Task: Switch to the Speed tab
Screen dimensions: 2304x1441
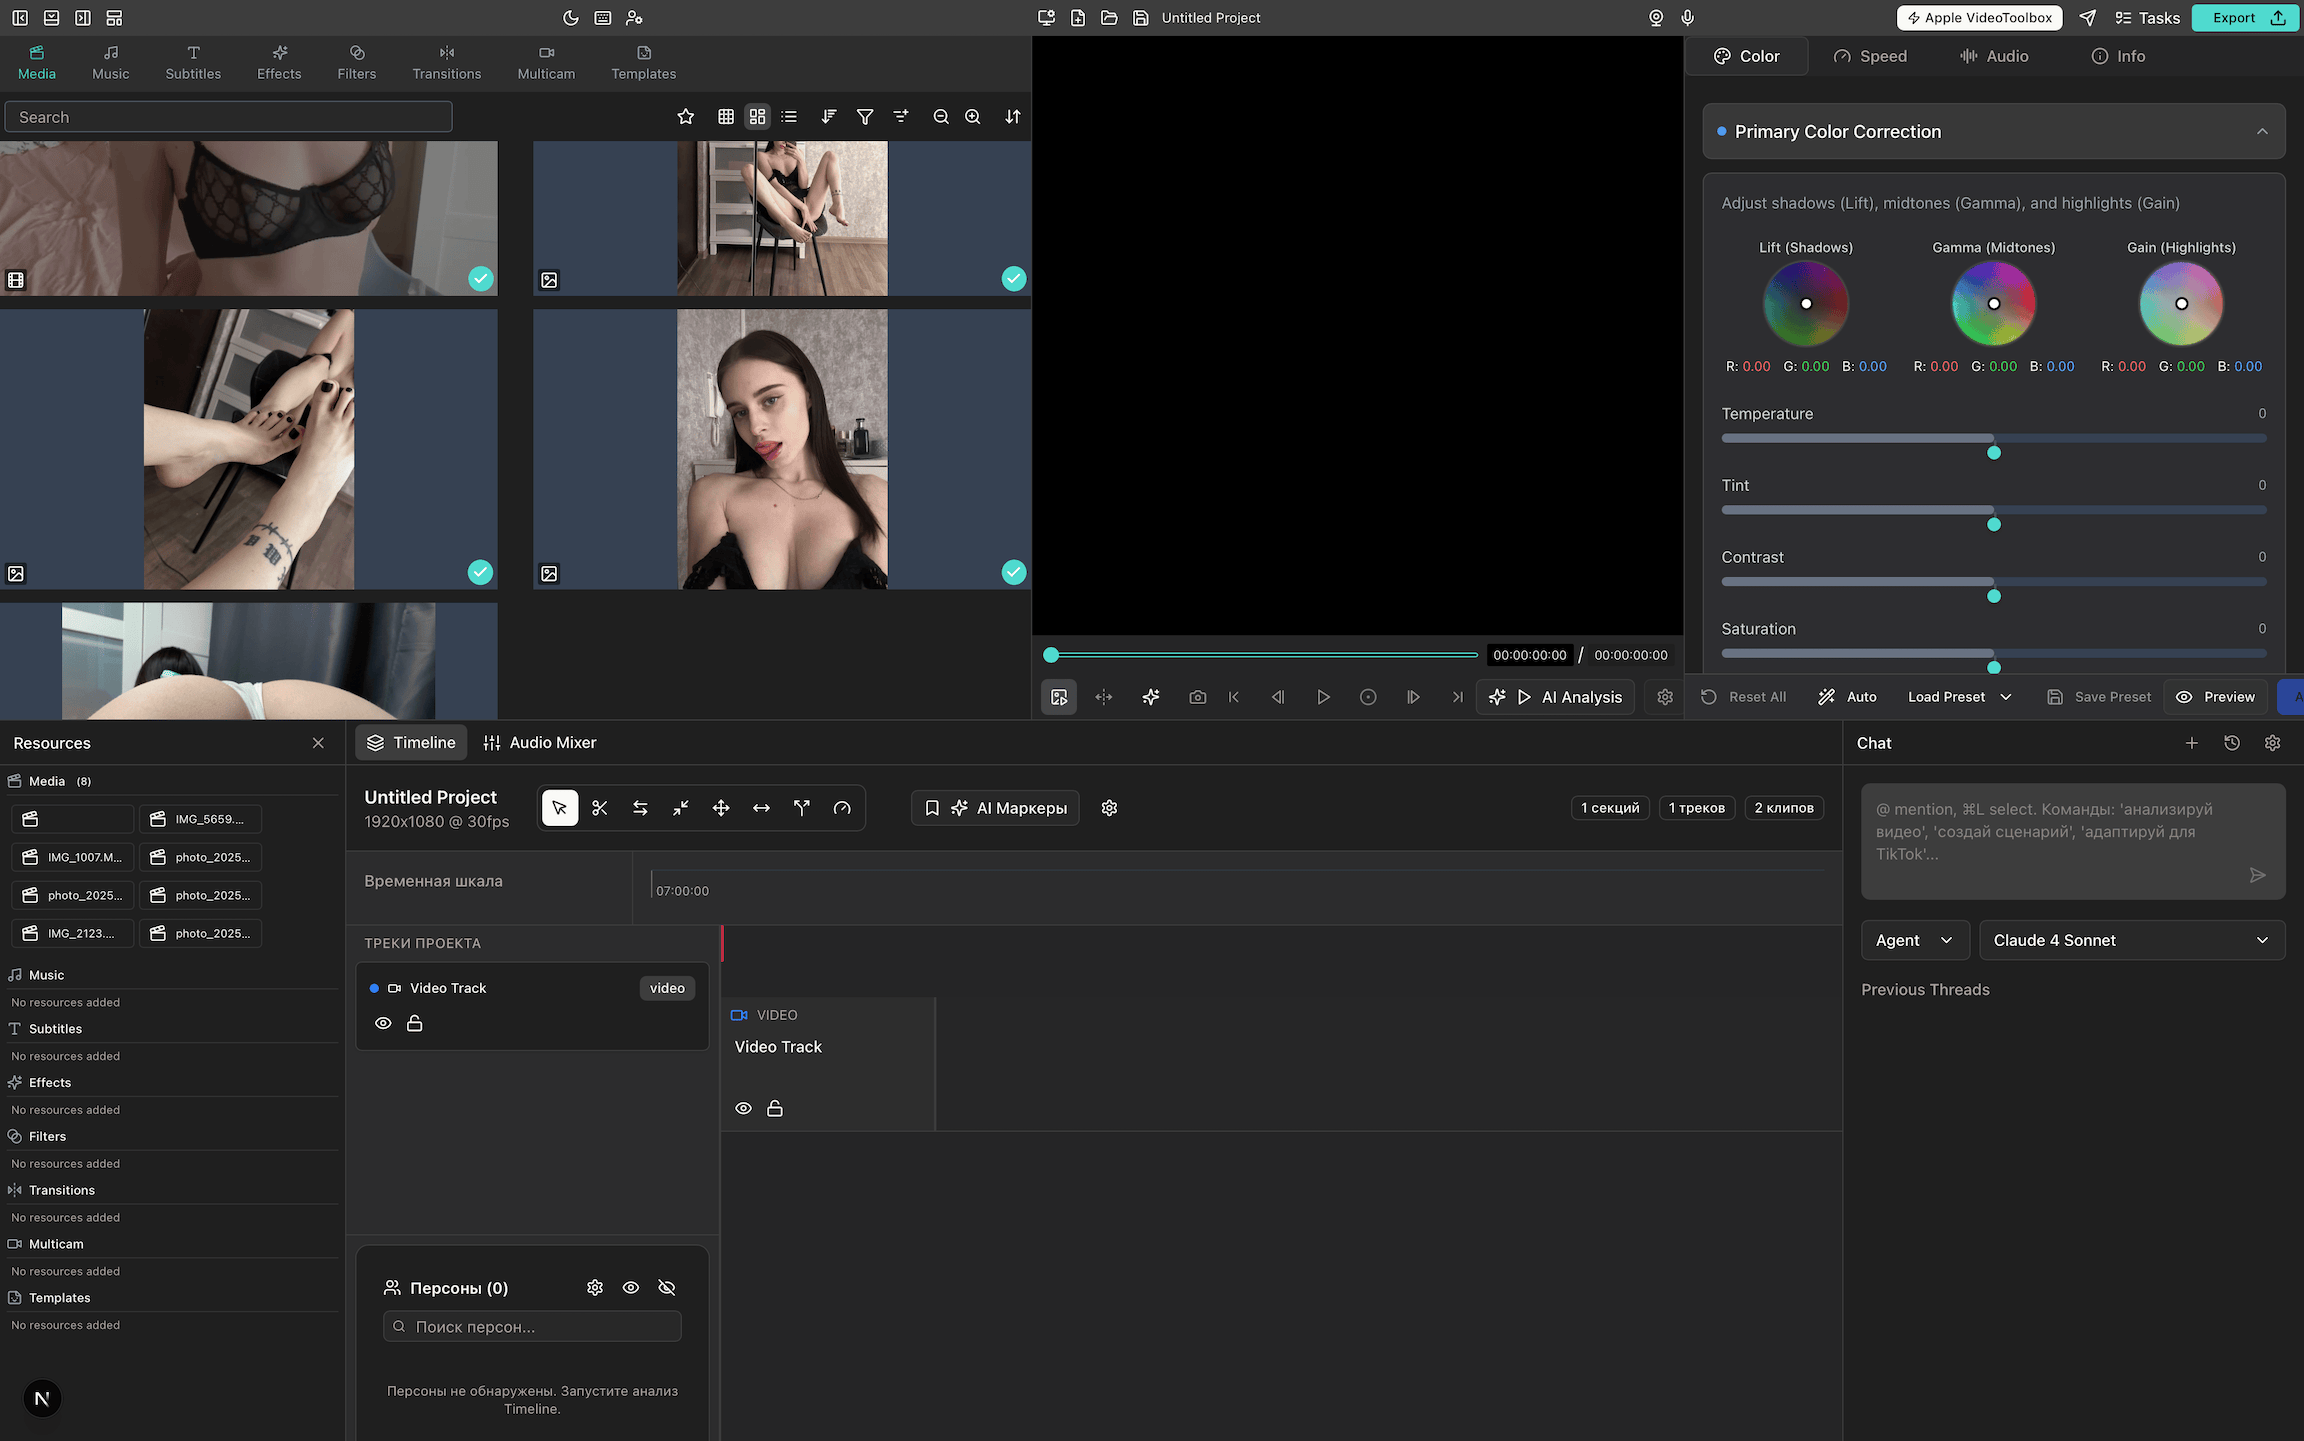Action: click(x=1870, y=56)
